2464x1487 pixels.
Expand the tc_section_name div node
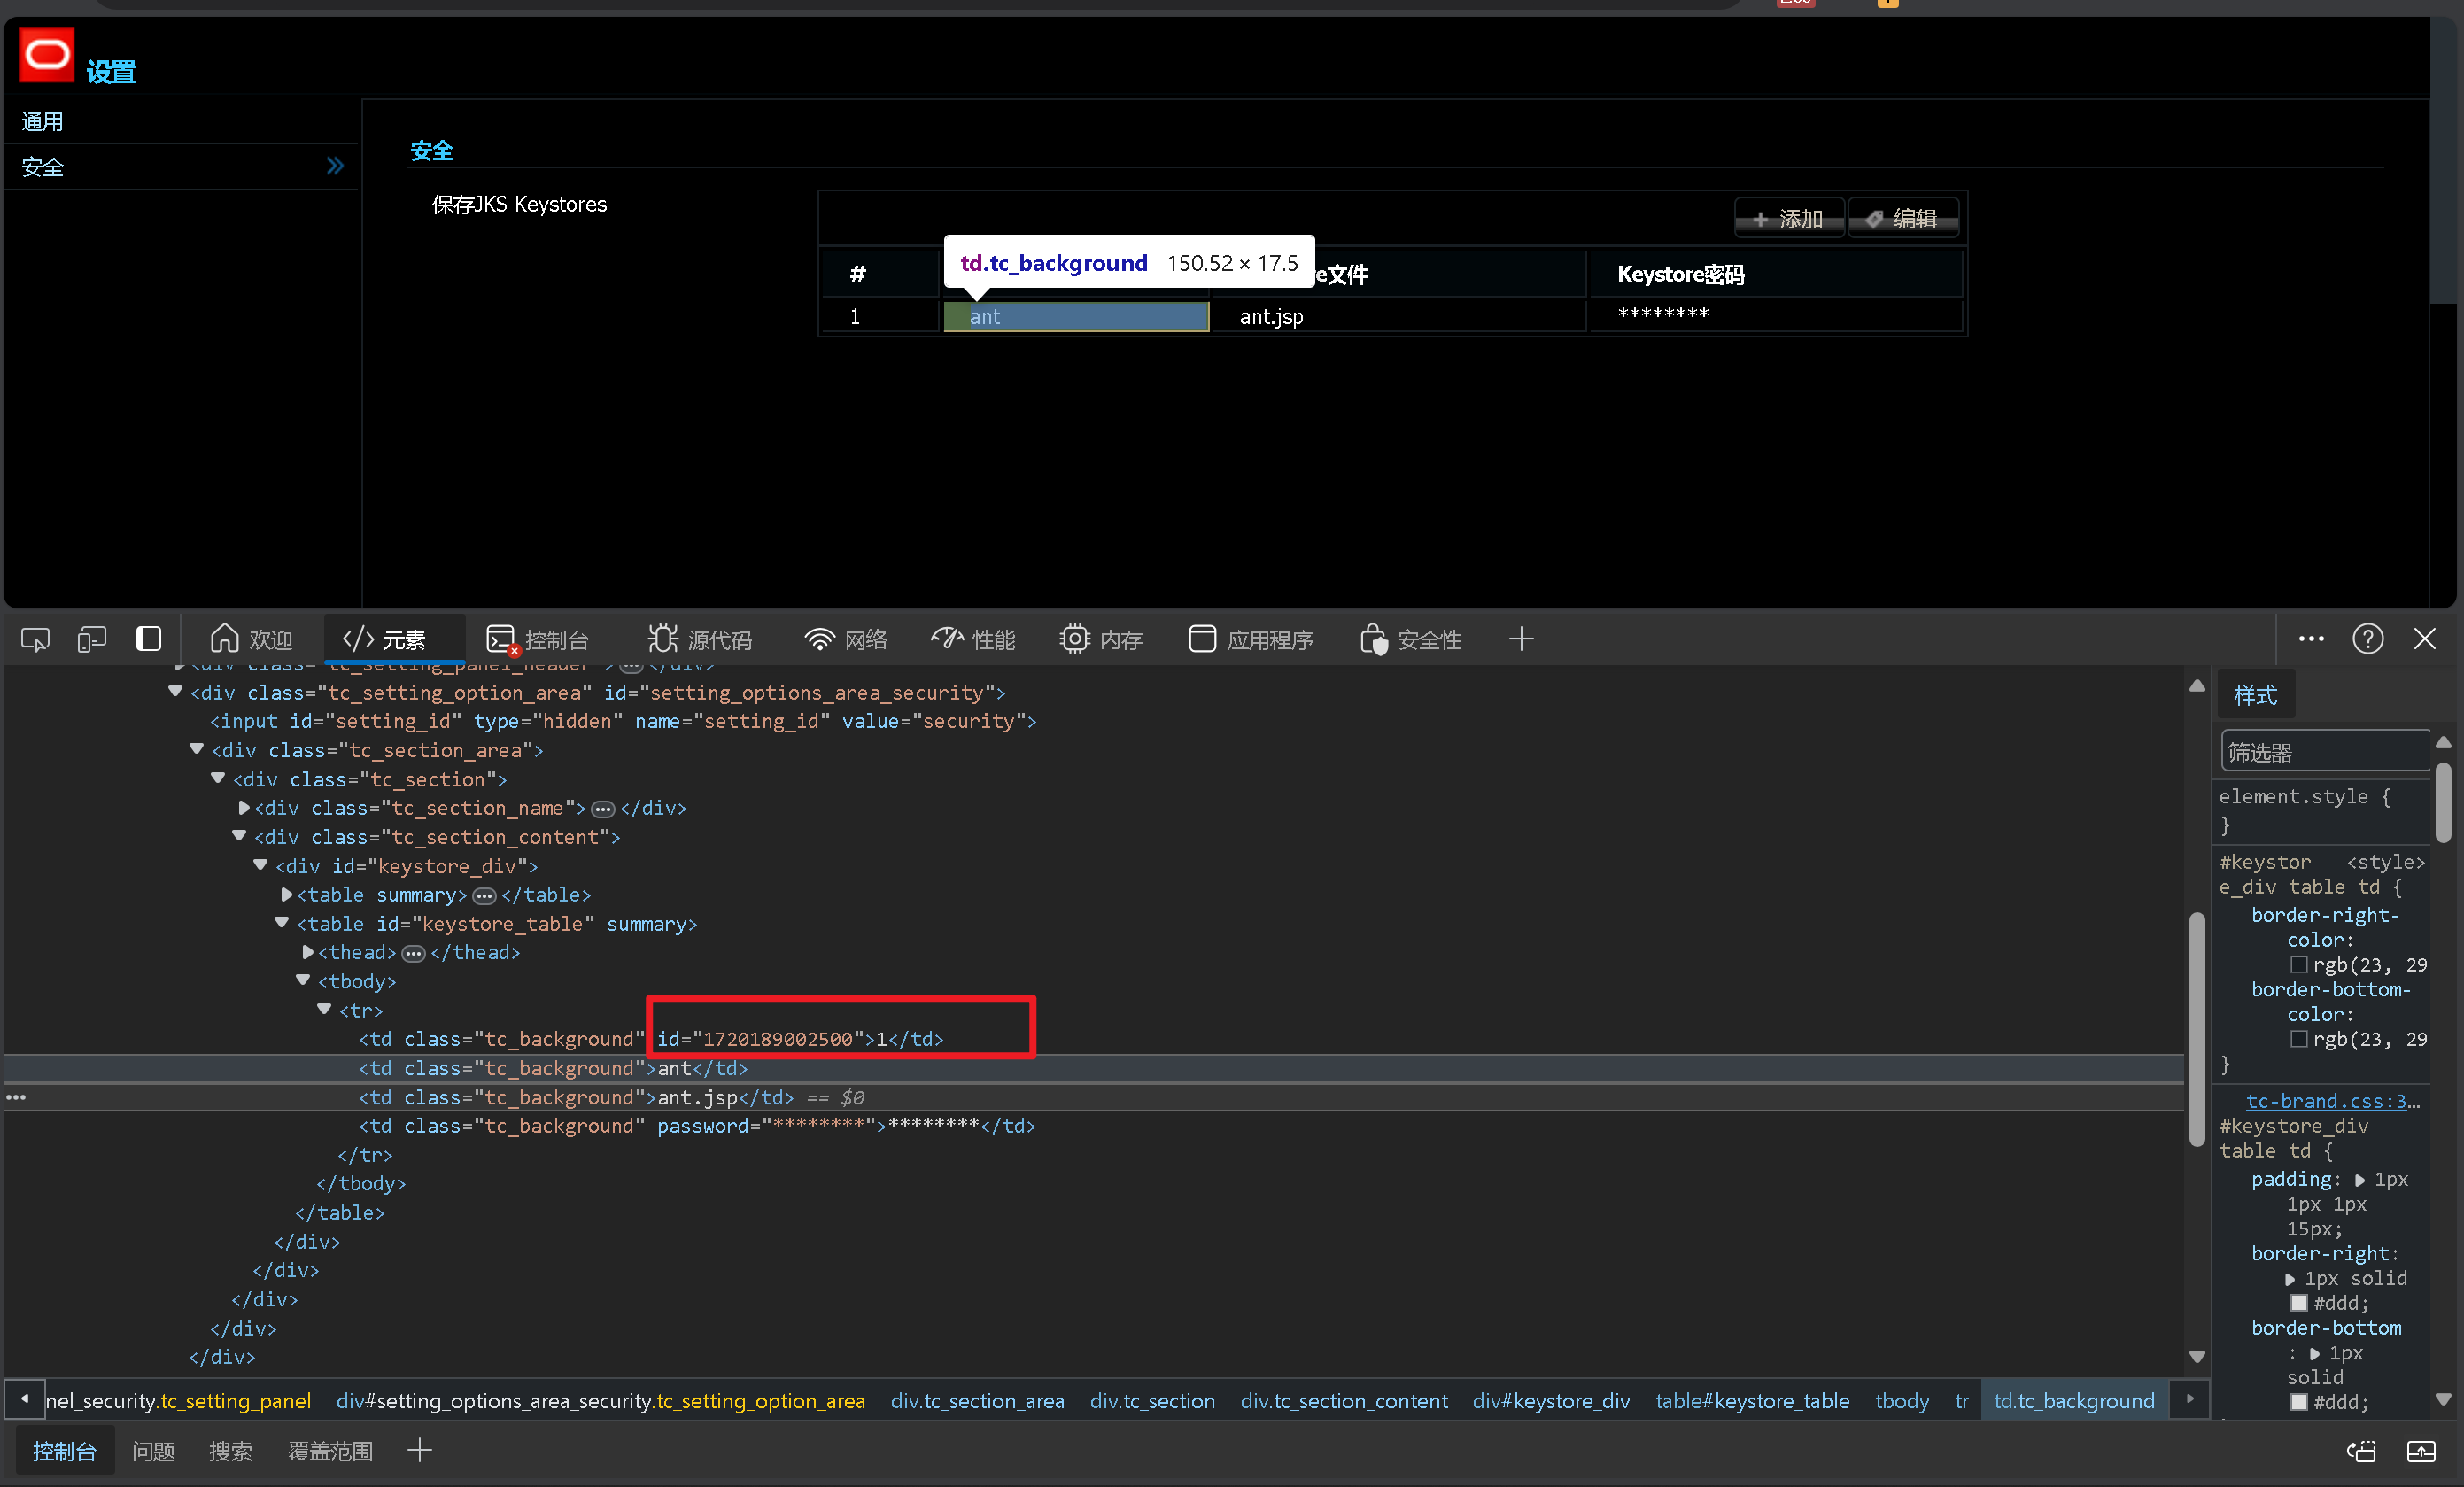click(x=244, y=808)
